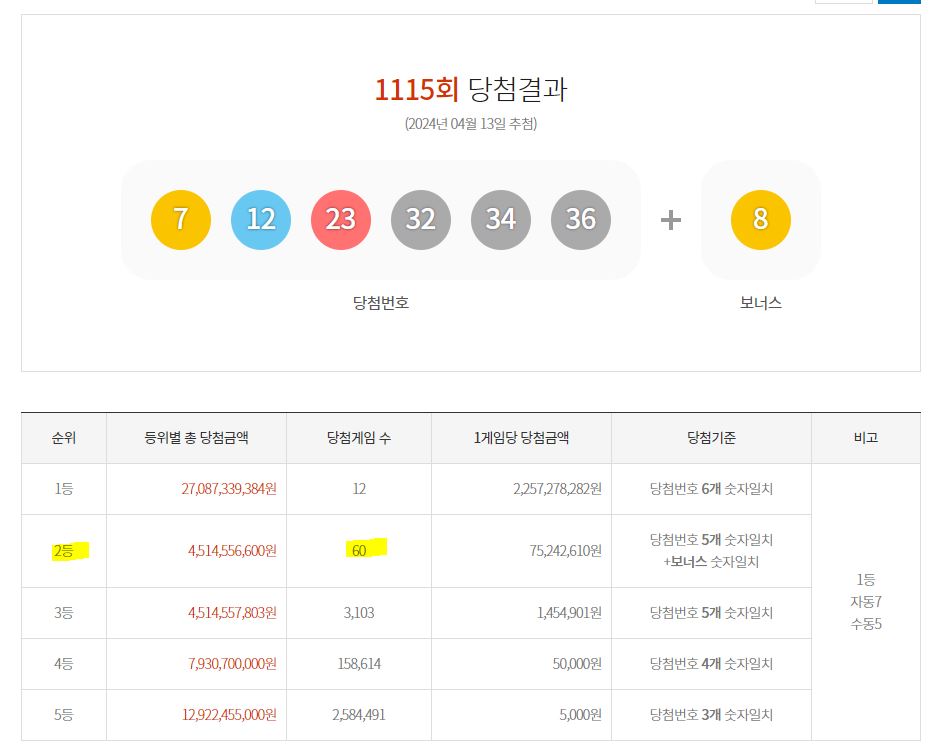Click the 1115회 당첨결과 heading

(x=464, y=89)
